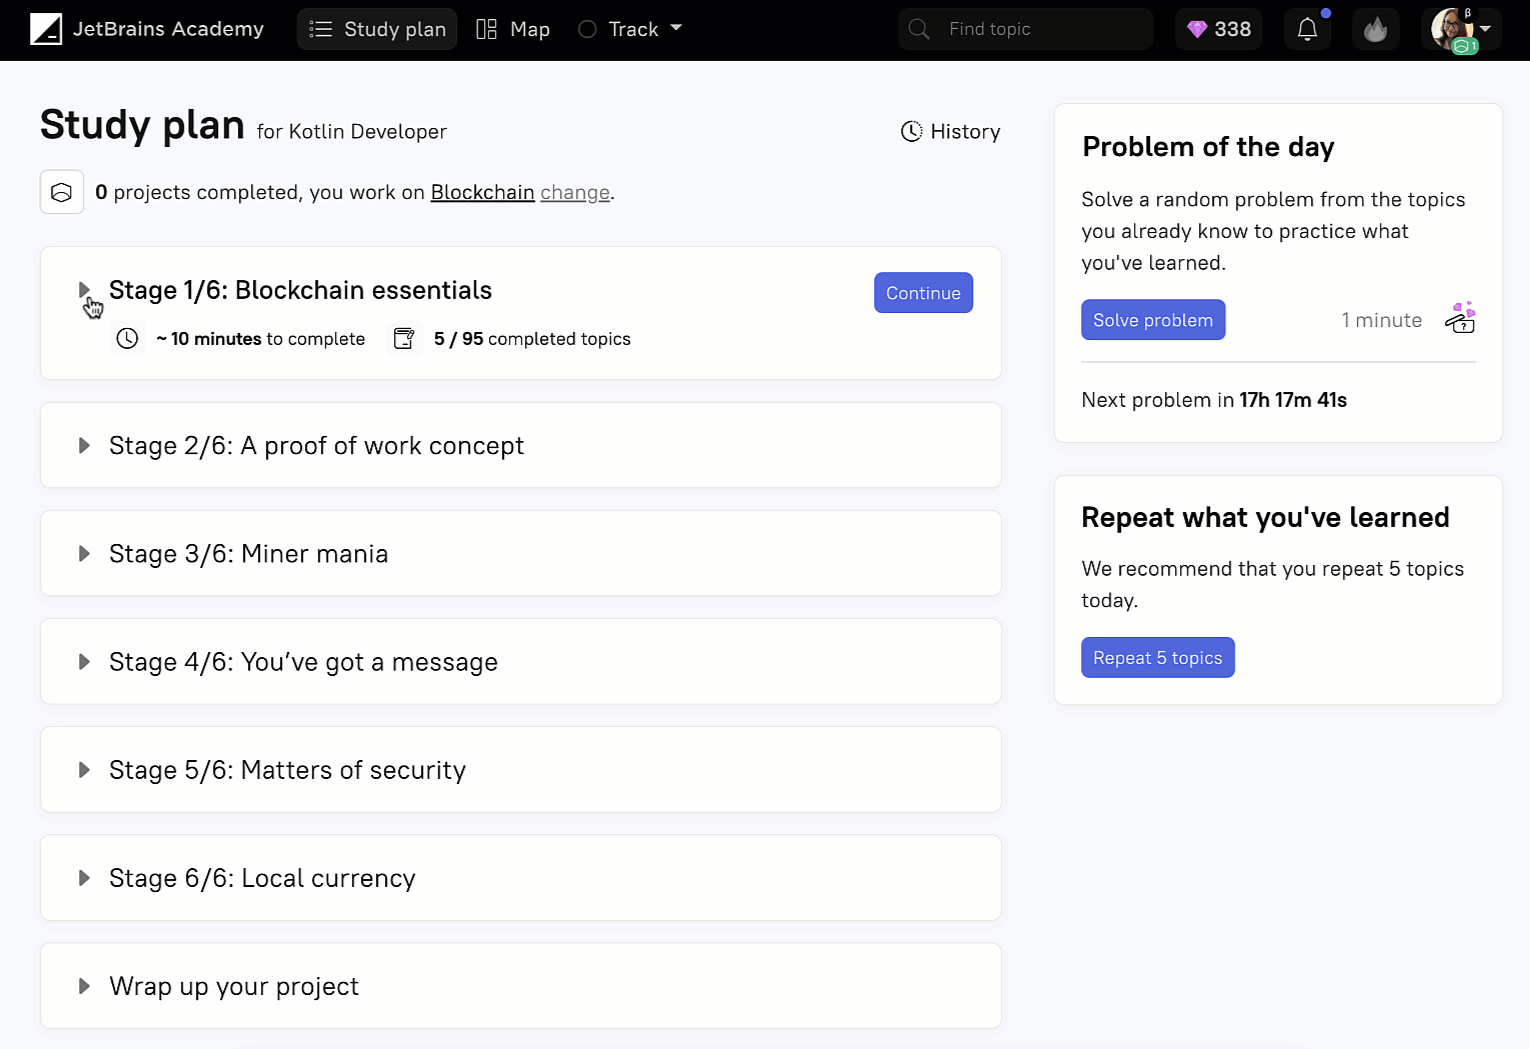Focus the Find topic search field

point(1026,29)
